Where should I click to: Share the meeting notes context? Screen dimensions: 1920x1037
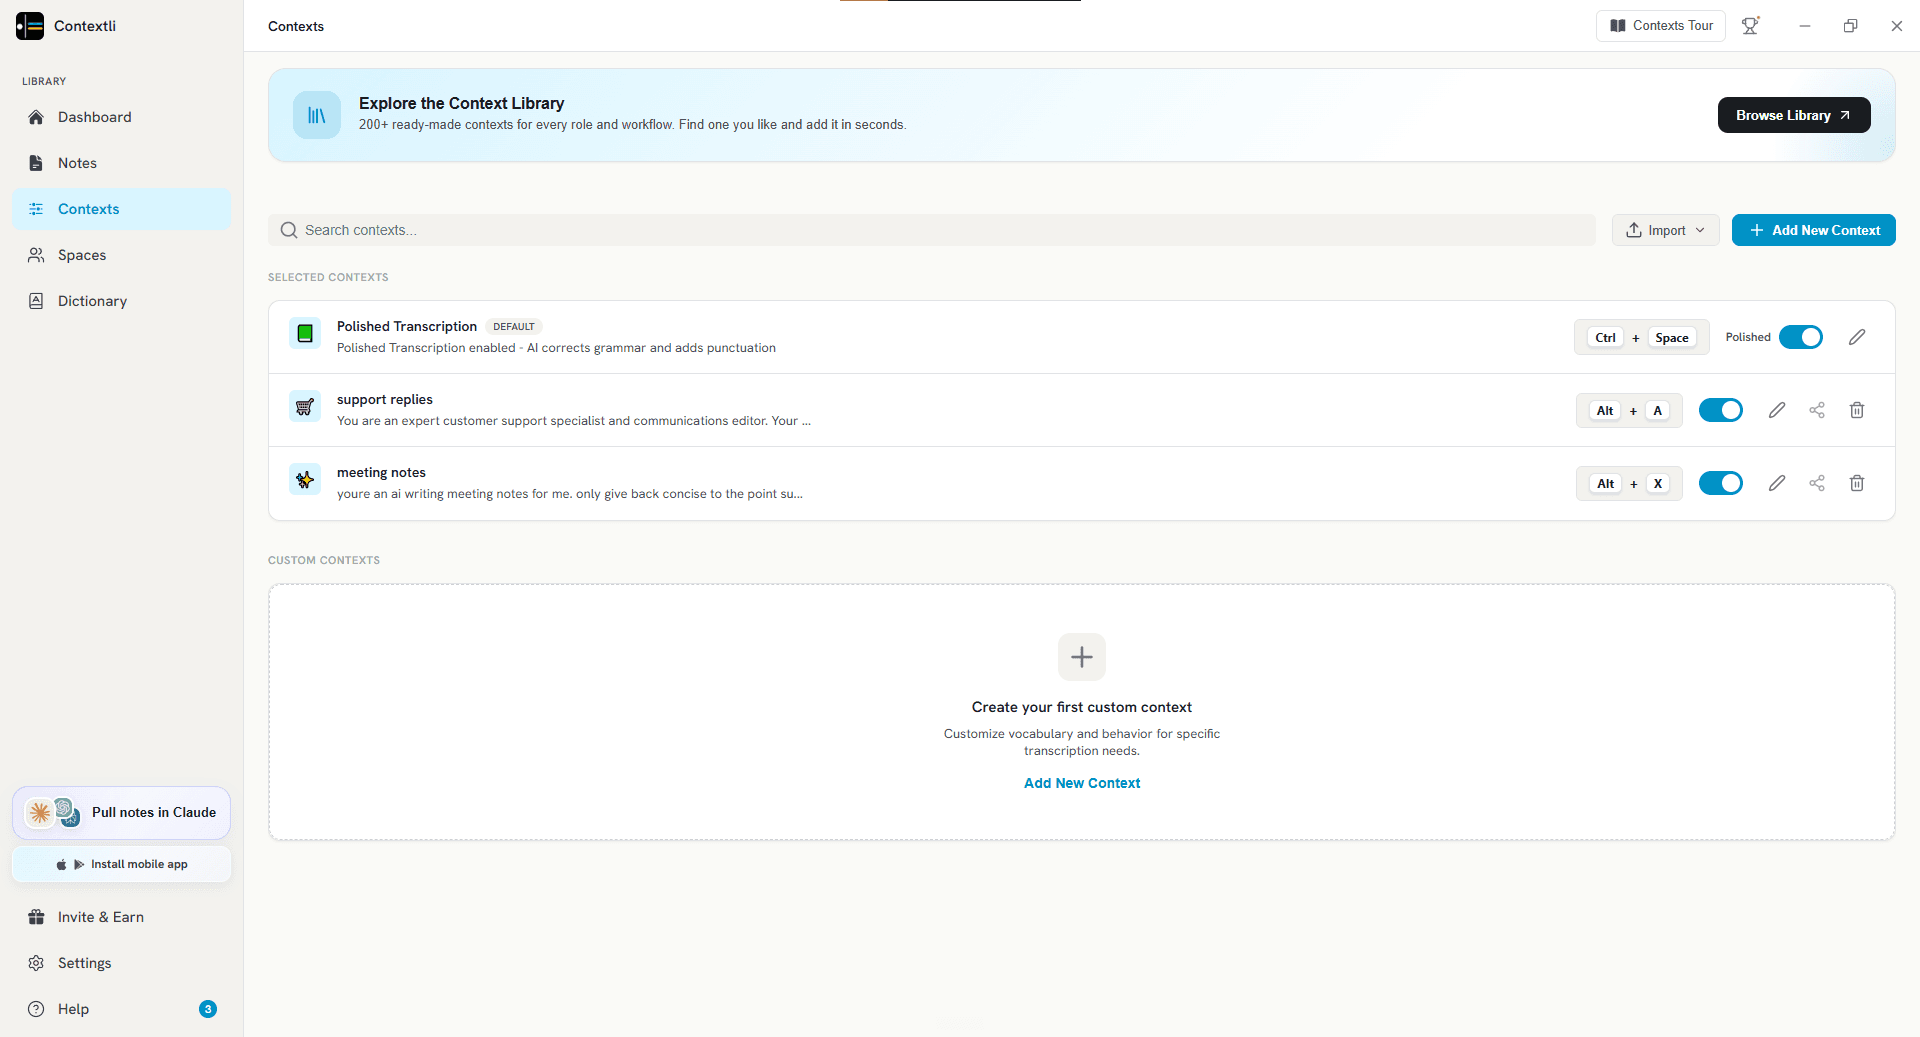[1817, 483]
